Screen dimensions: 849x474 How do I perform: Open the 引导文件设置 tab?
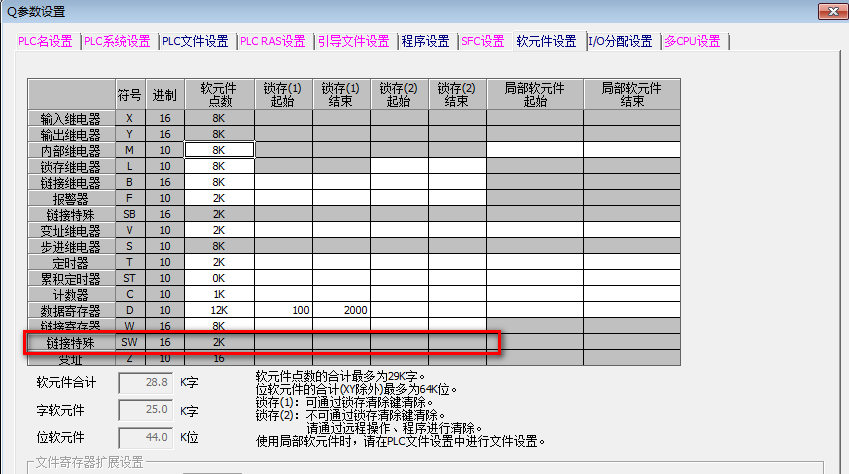[x=354, y=41]
